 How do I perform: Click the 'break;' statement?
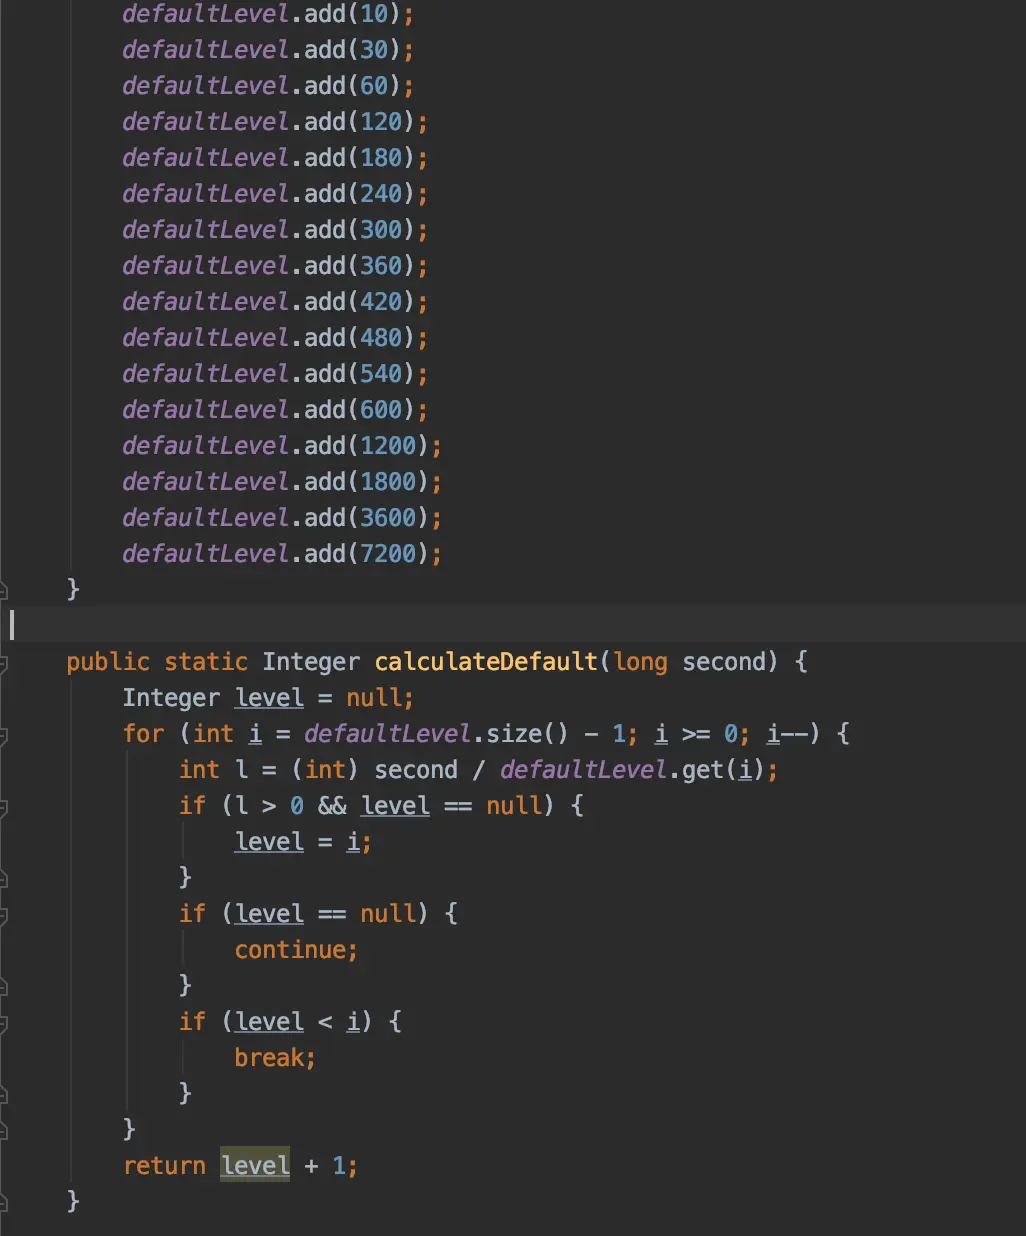pyautogui.click(x=275, y=1058)
